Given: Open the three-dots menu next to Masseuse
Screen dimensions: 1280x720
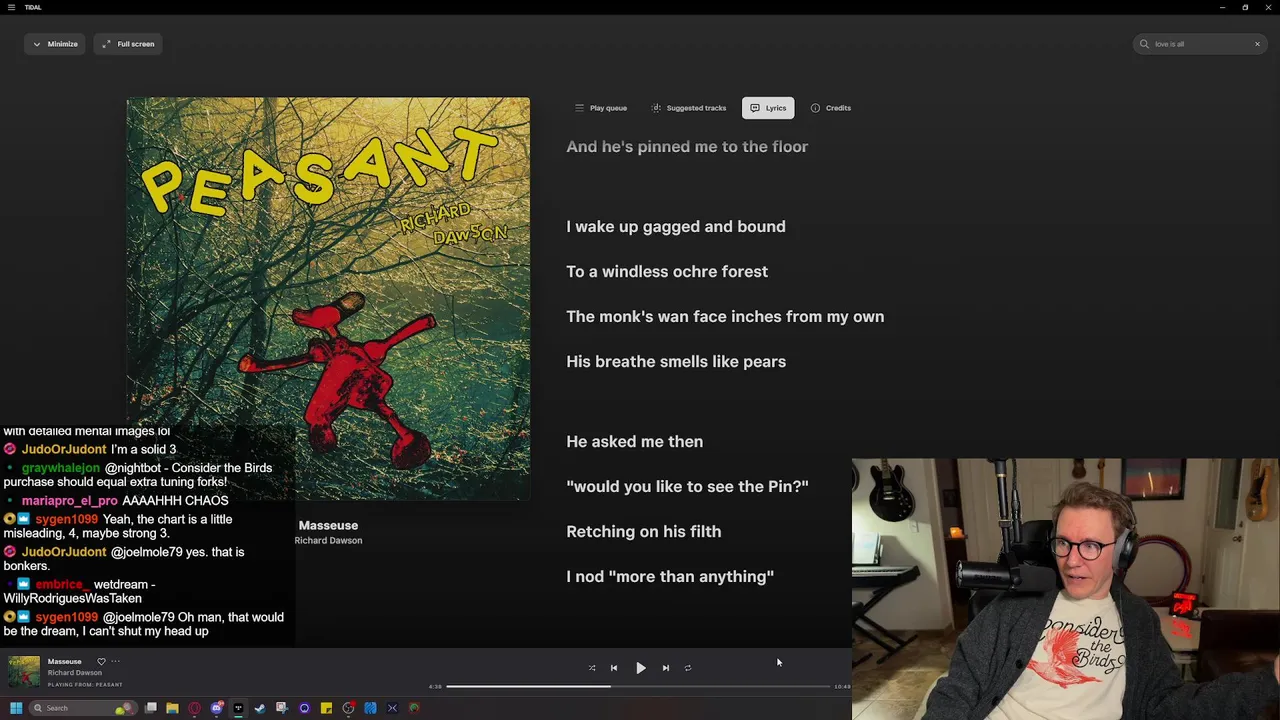Looking at the screenshot, I should pyautogui.click(x=115, y=661).
